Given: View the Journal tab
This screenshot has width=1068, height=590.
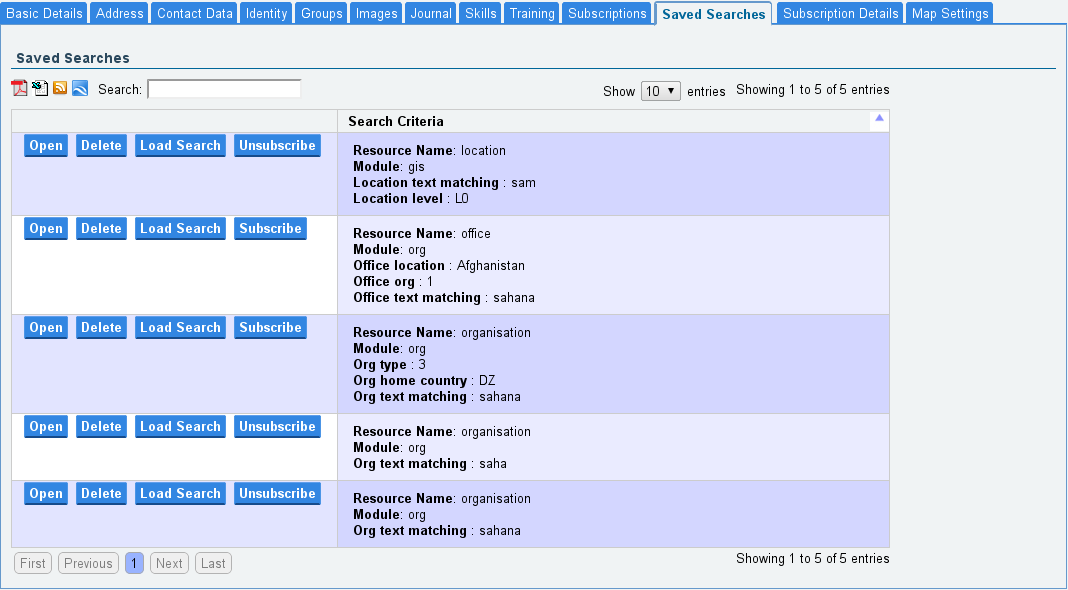Looking at the screenshot, I should click(432, 14).
